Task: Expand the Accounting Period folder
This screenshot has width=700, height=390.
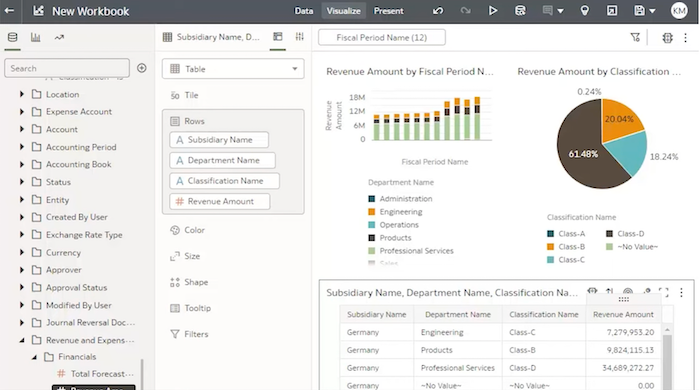Action: click(21, 147)
